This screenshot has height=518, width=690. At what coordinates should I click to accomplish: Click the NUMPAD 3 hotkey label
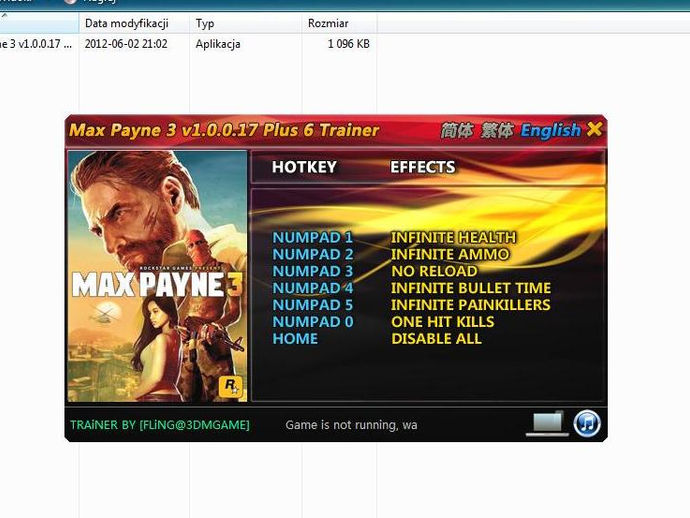point(312,271)
